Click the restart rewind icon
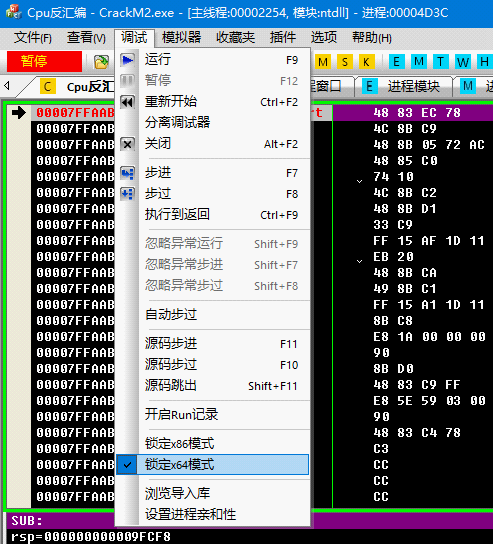Image resolution: width=494 pixels, height=545 pixels. (128, 102)
